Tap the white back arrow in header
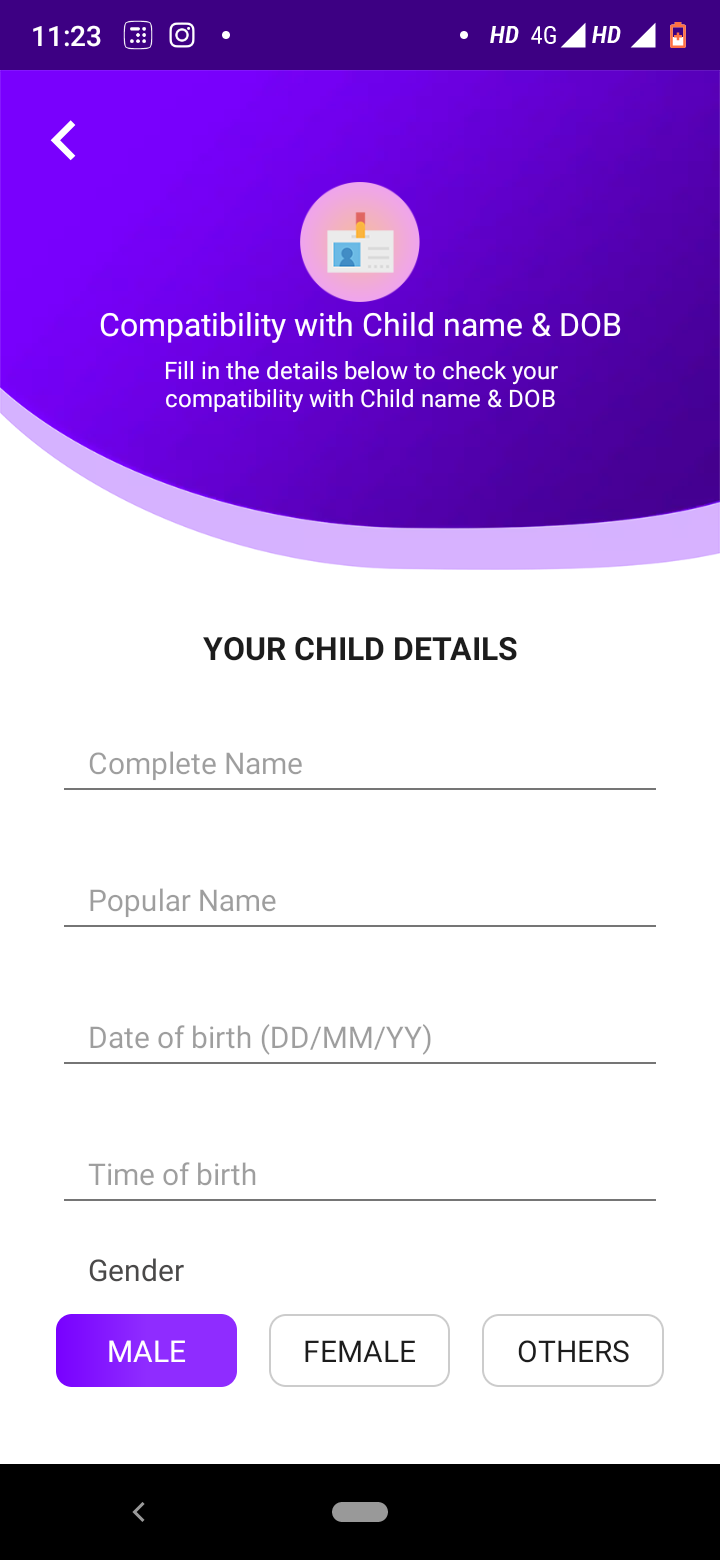 [x=64, y=141]
